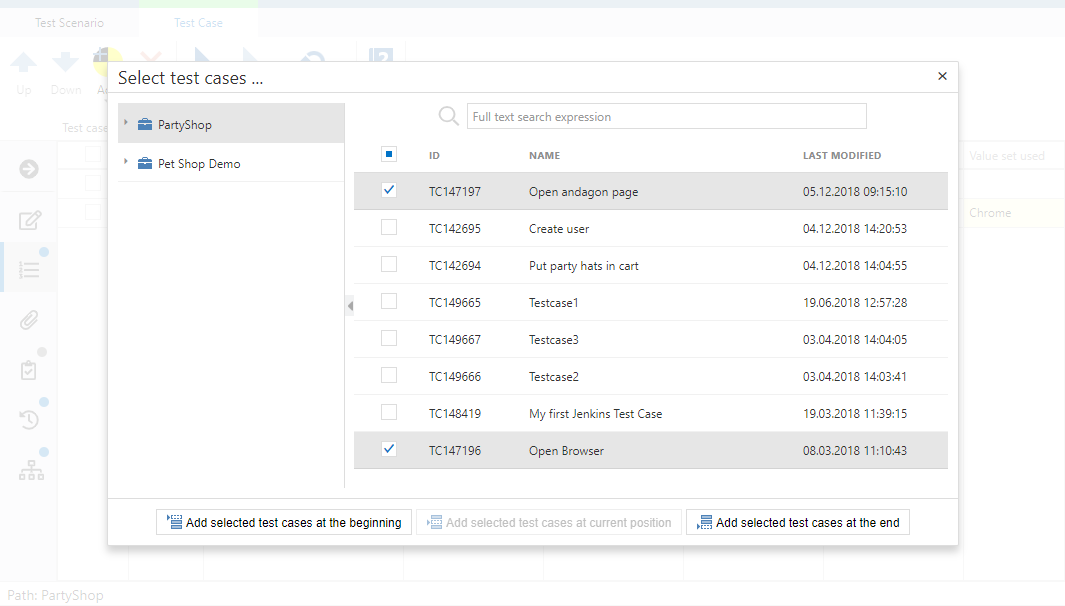Image resolution: width=1065 pixels, height=606 pixels.
Task: Click the PartyShop briefcase icon
Action: (145, 125)
